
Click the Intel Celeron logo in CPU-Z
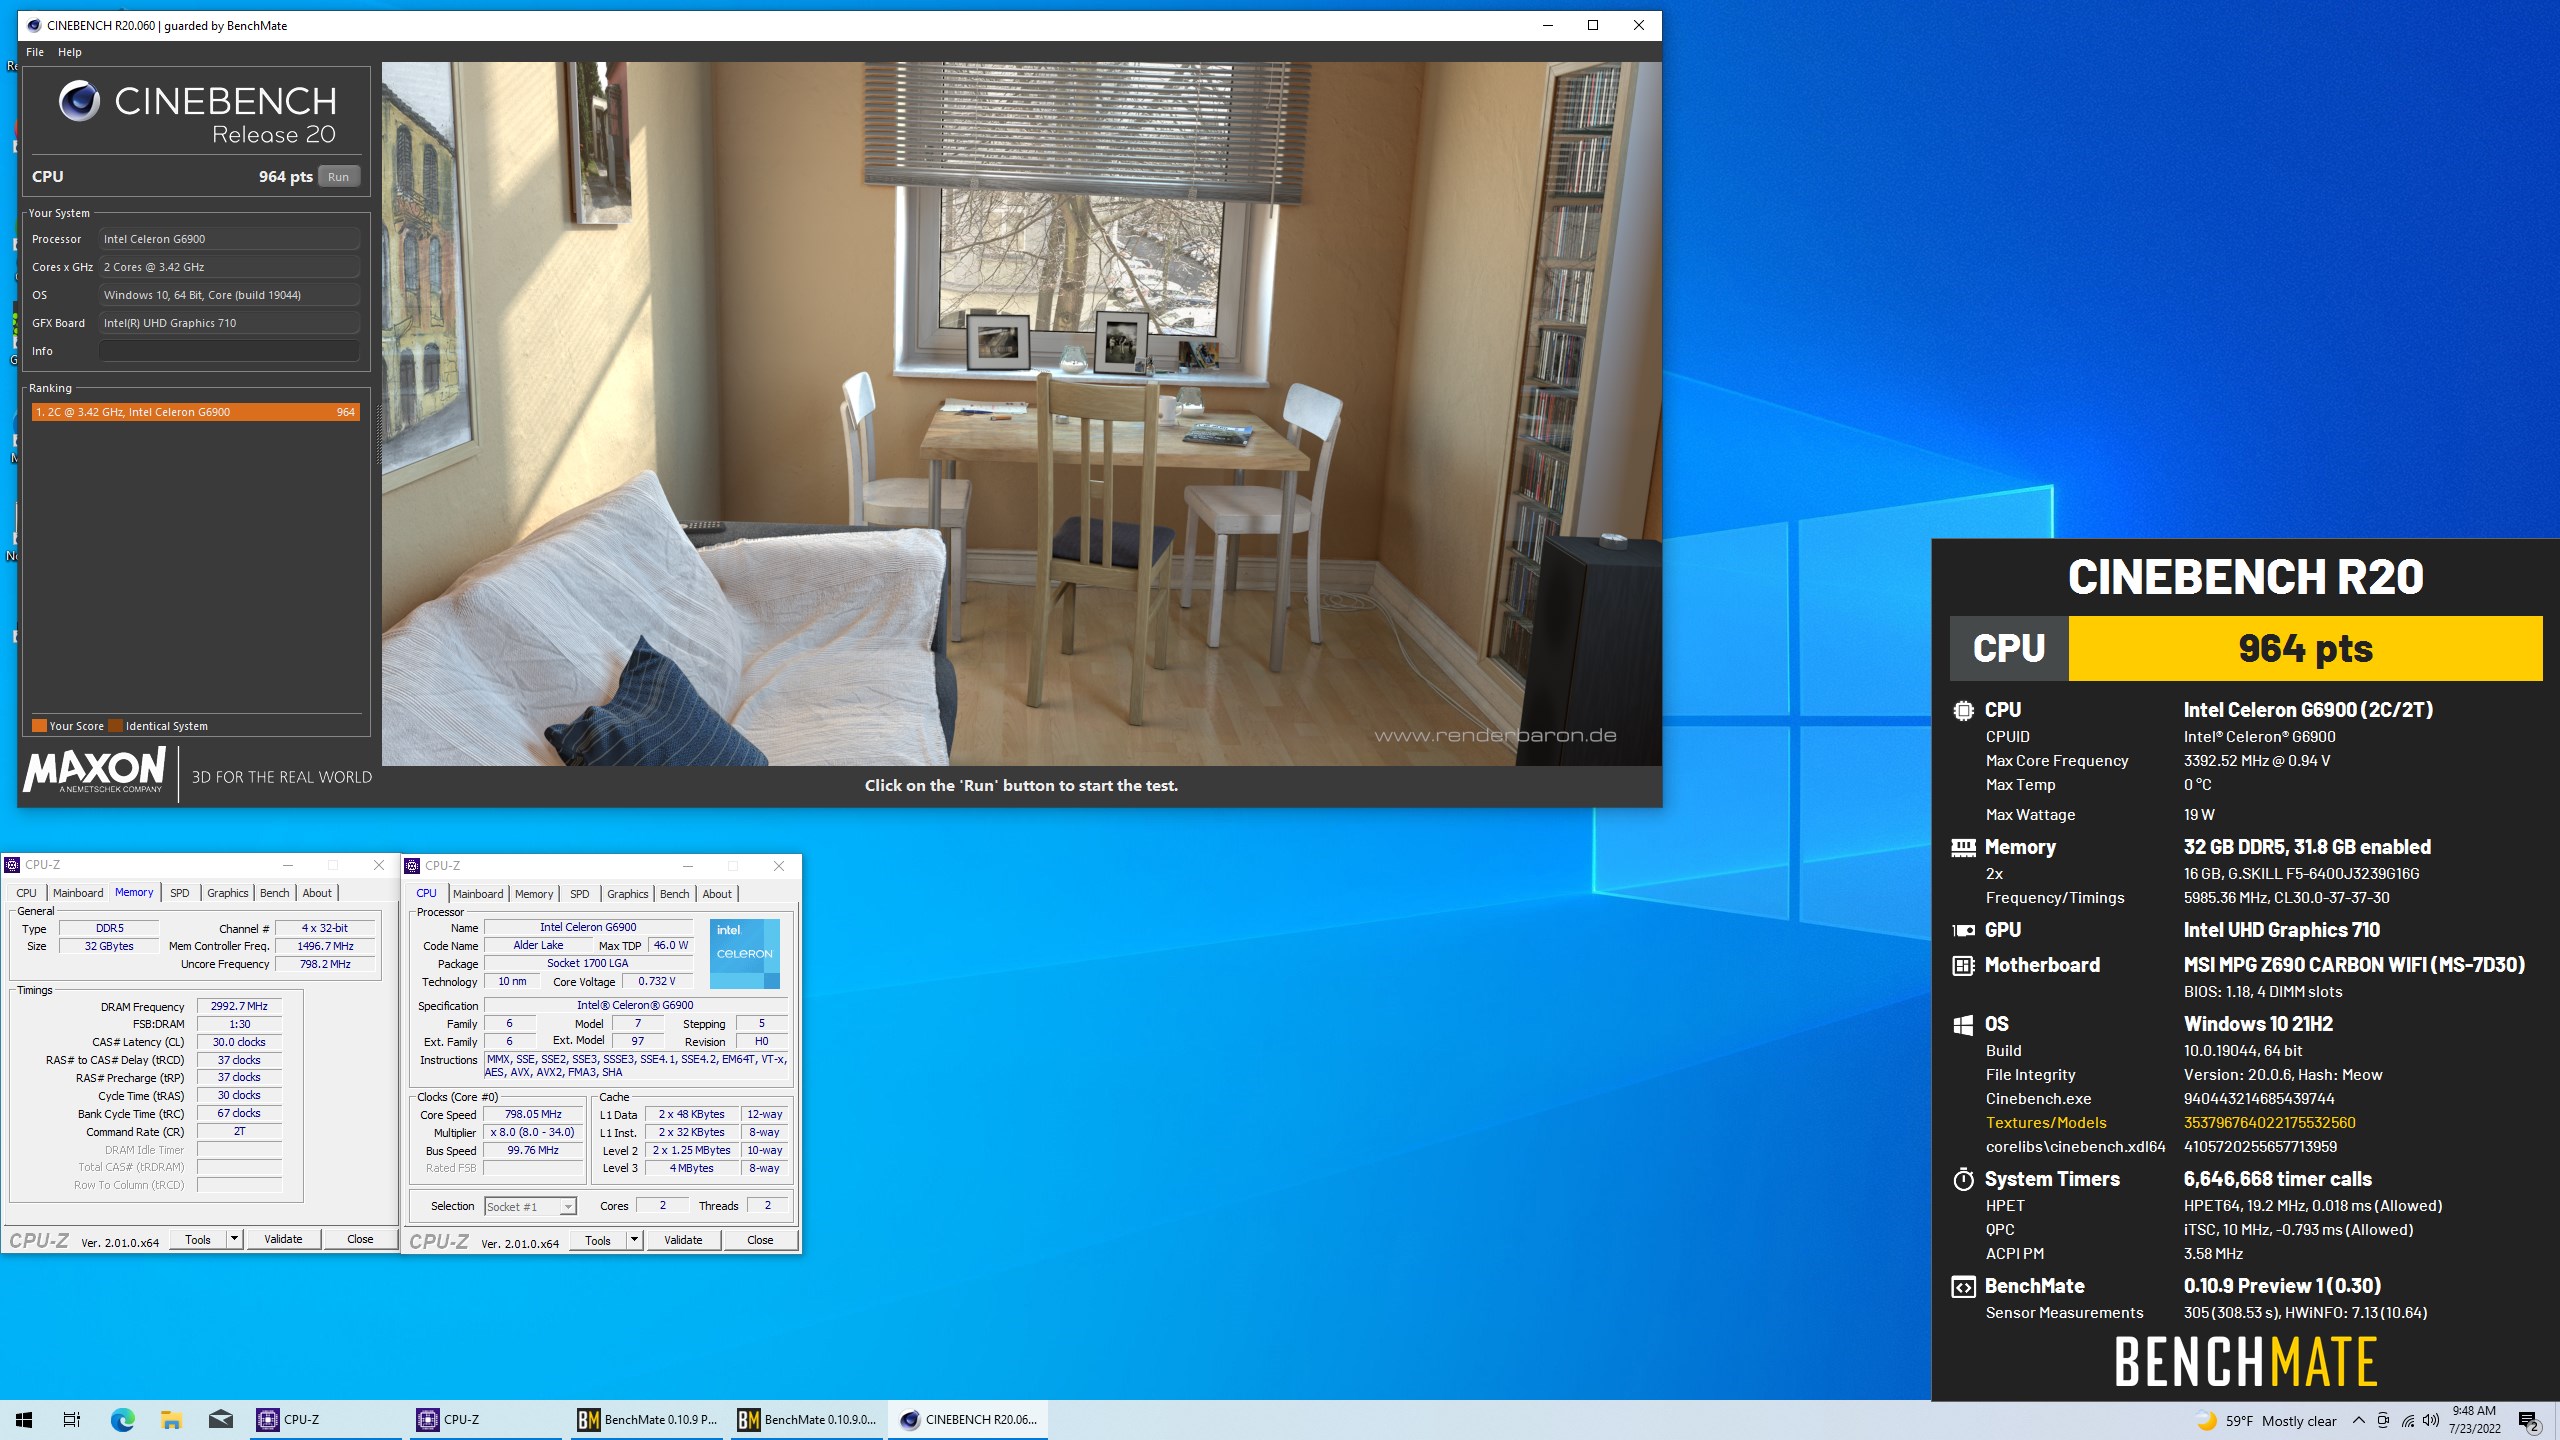[744, 953]
